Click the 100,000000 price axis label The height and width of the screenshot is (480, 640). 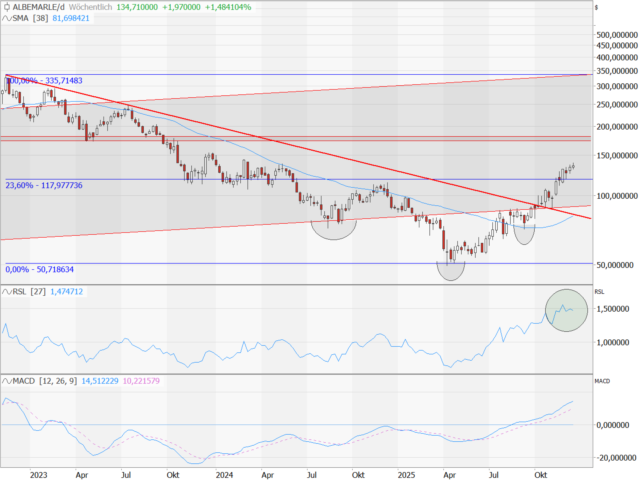coord(617,196)
